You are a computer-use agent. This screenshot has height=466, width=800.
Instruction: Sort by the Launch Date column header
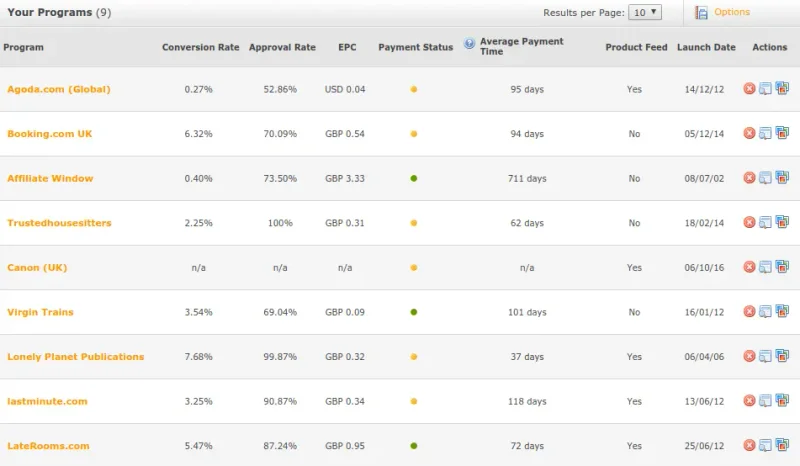(706, 47)
